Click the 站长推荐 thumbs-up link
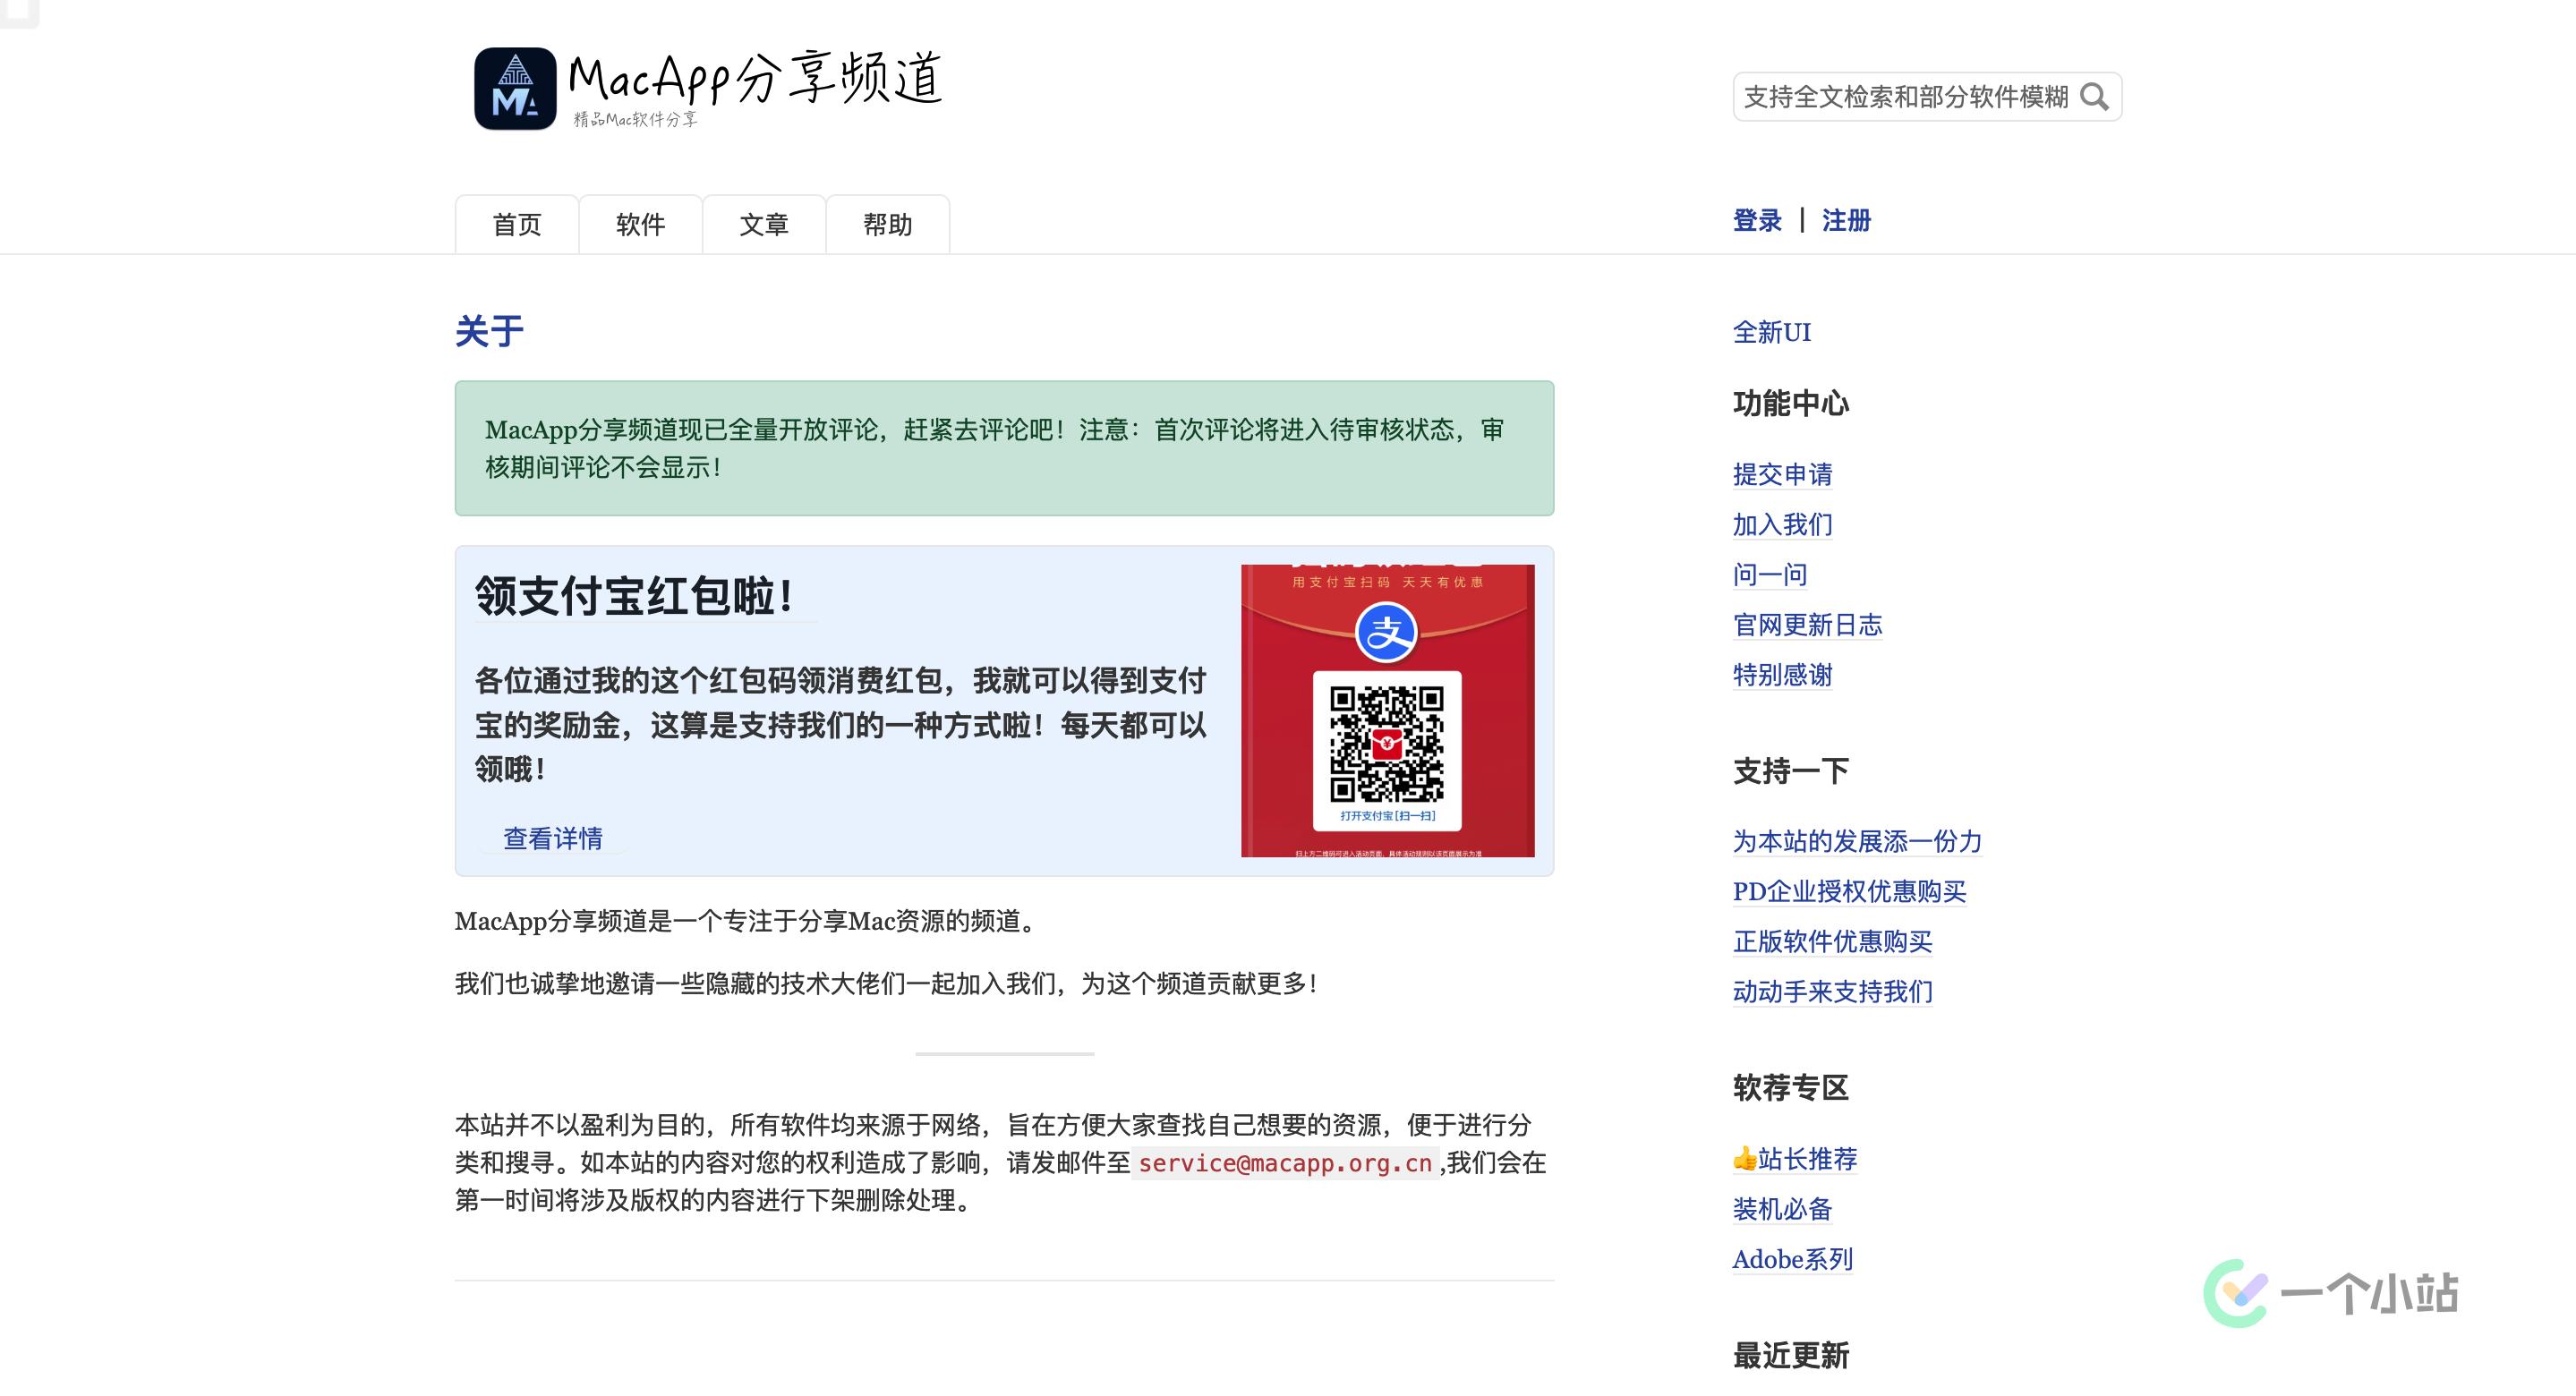Screen dimensions: 2576x1396 pos(1795,1158)
